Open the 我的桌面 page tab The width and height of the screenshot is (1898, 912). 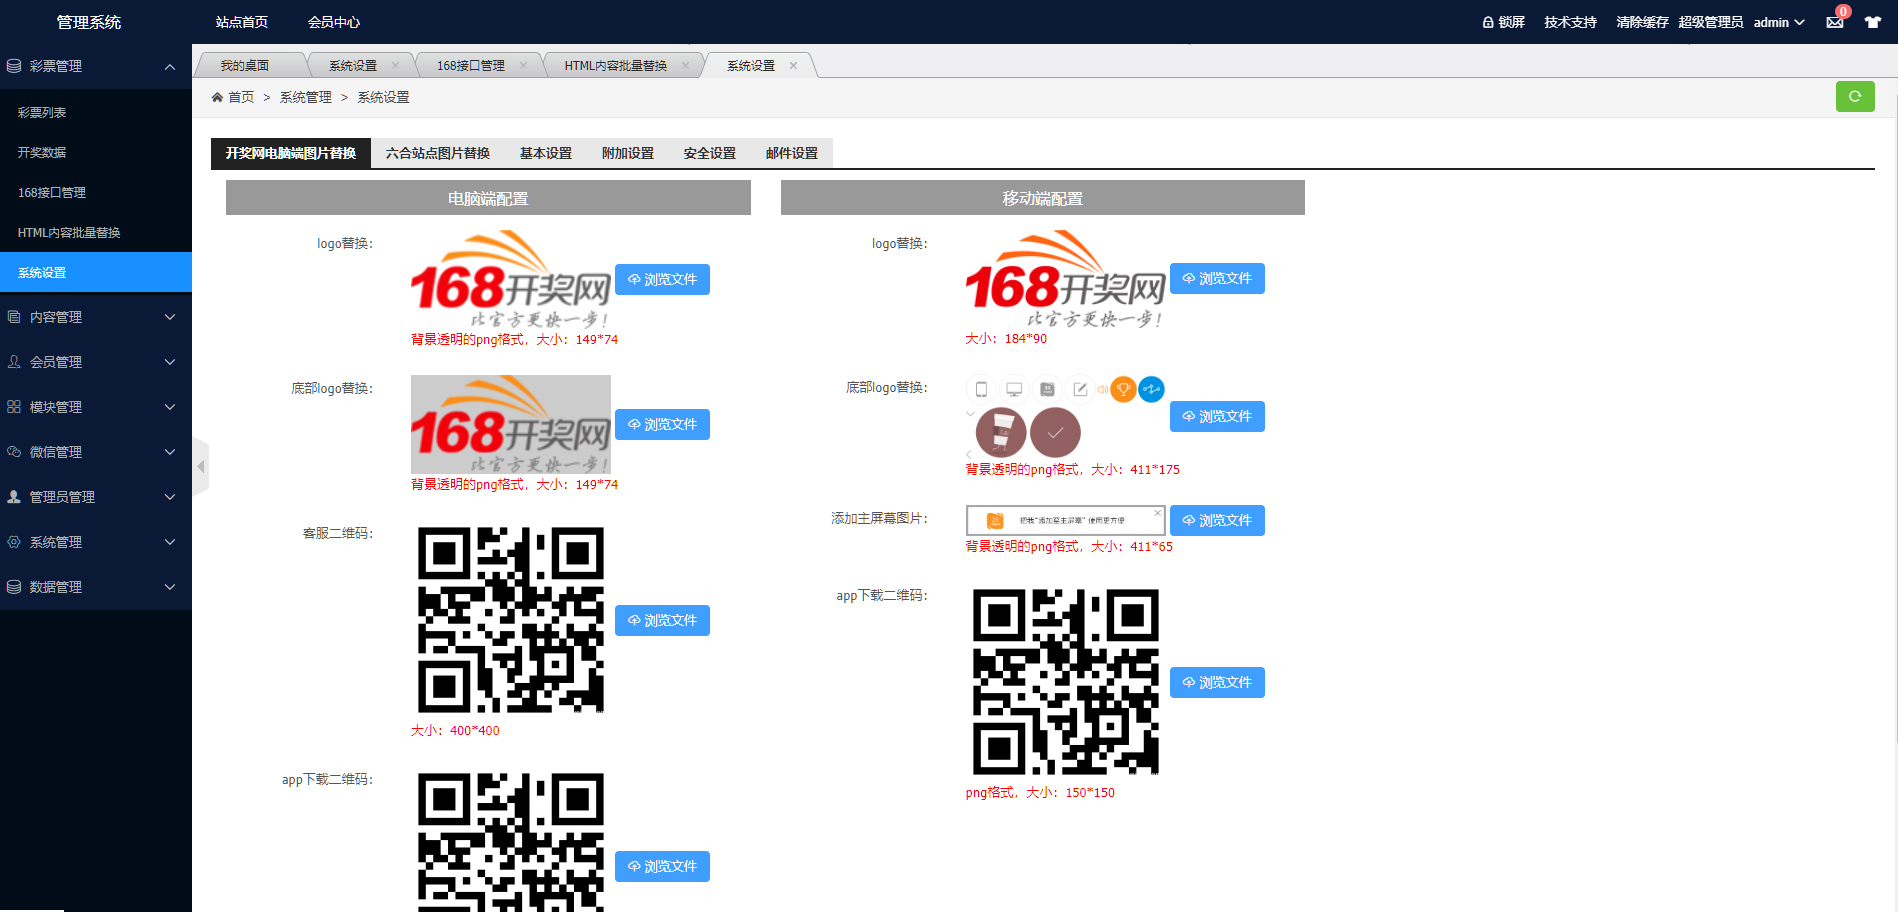coord(245,66)
